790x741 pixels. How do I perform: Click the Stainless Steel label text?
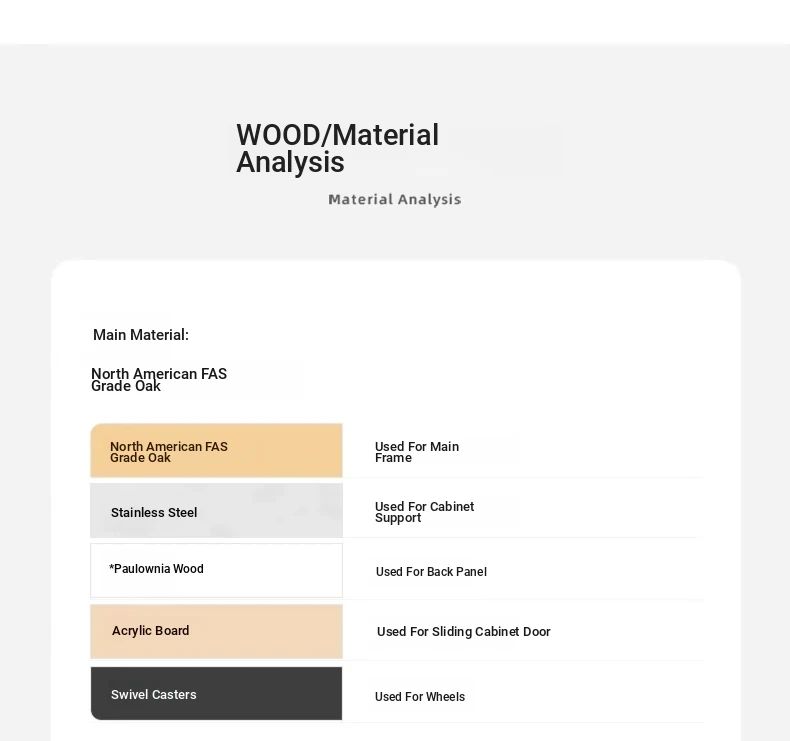click(x=154, y=513)
